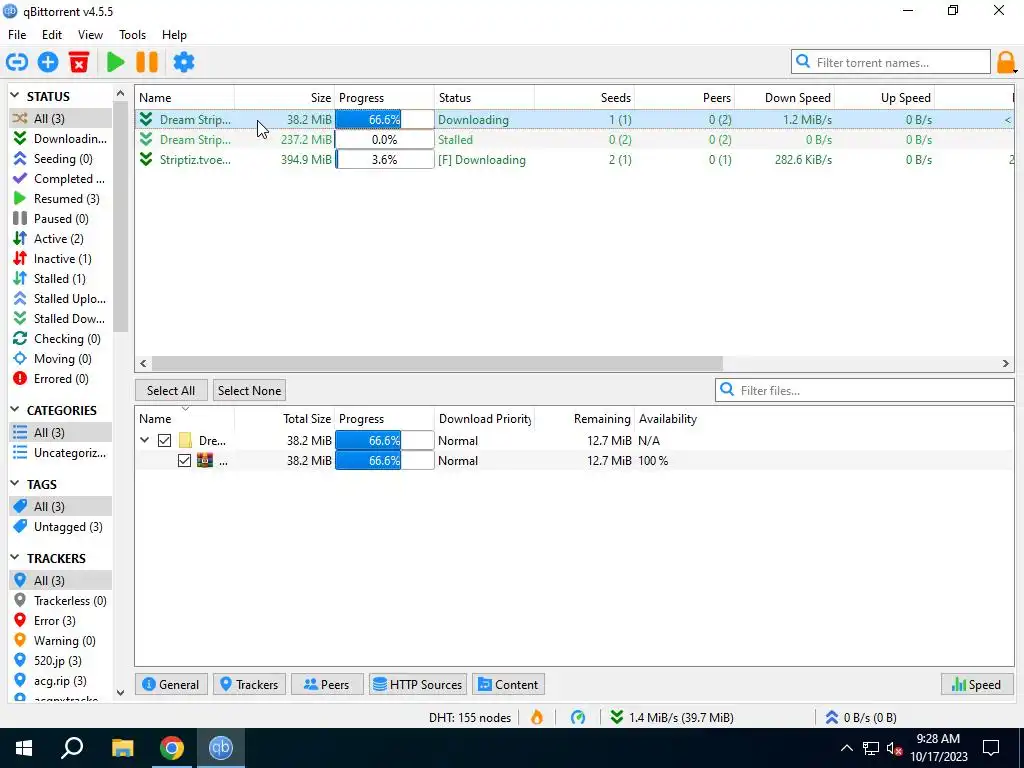
Task: Filter by Resumed (3) status
Action: point(60,199)
